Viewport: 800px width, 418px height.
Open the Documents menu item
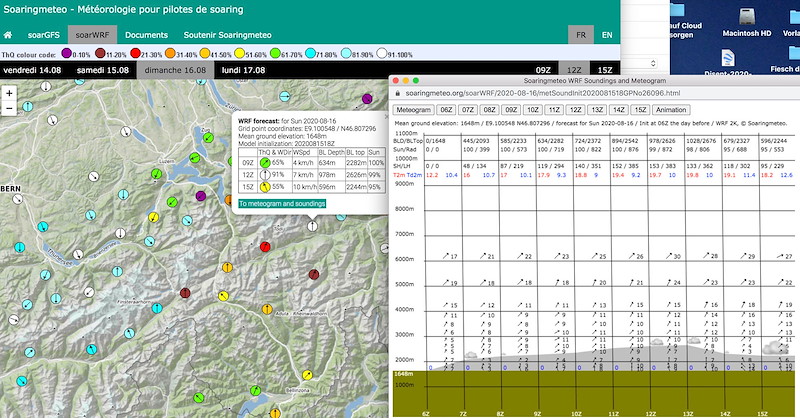coord(146,35)
